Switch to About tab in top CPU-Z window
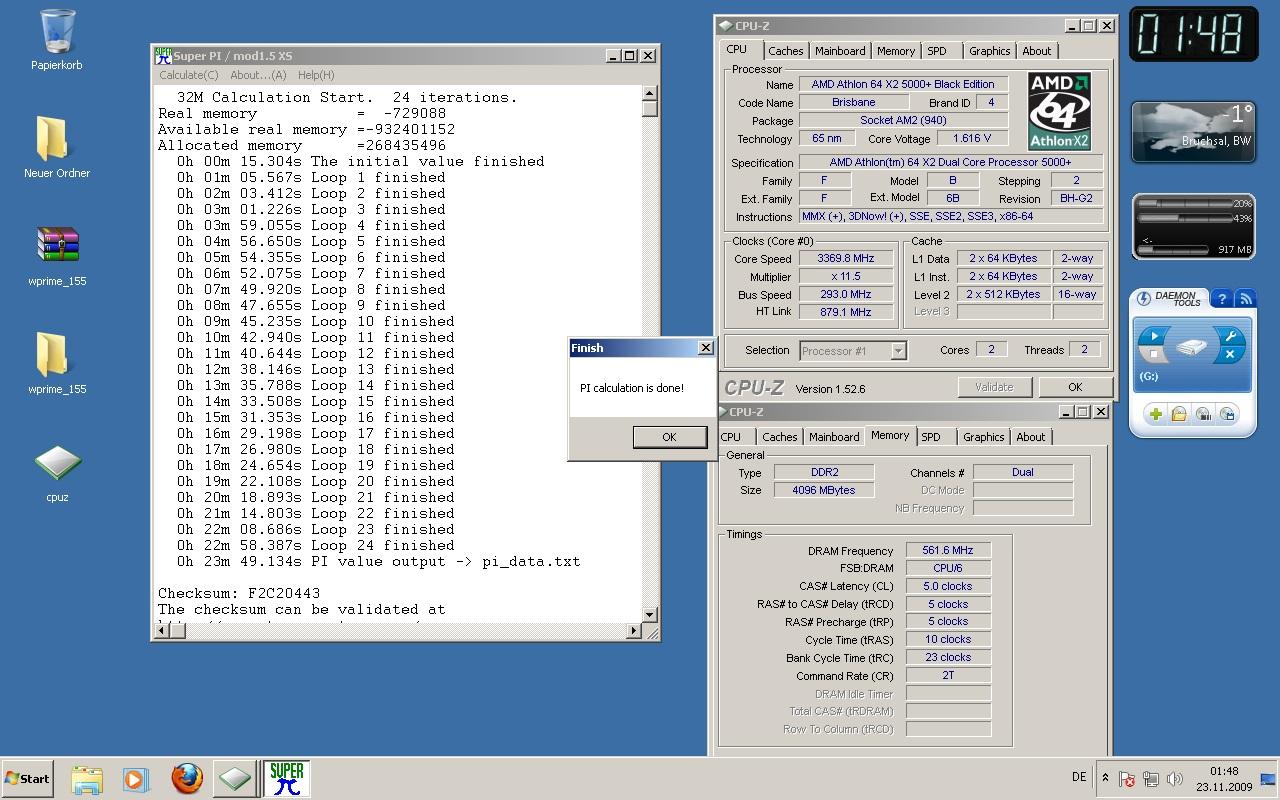Image resolution: width=1280 pixels, height=800 pixels. tap(1036, 51)
